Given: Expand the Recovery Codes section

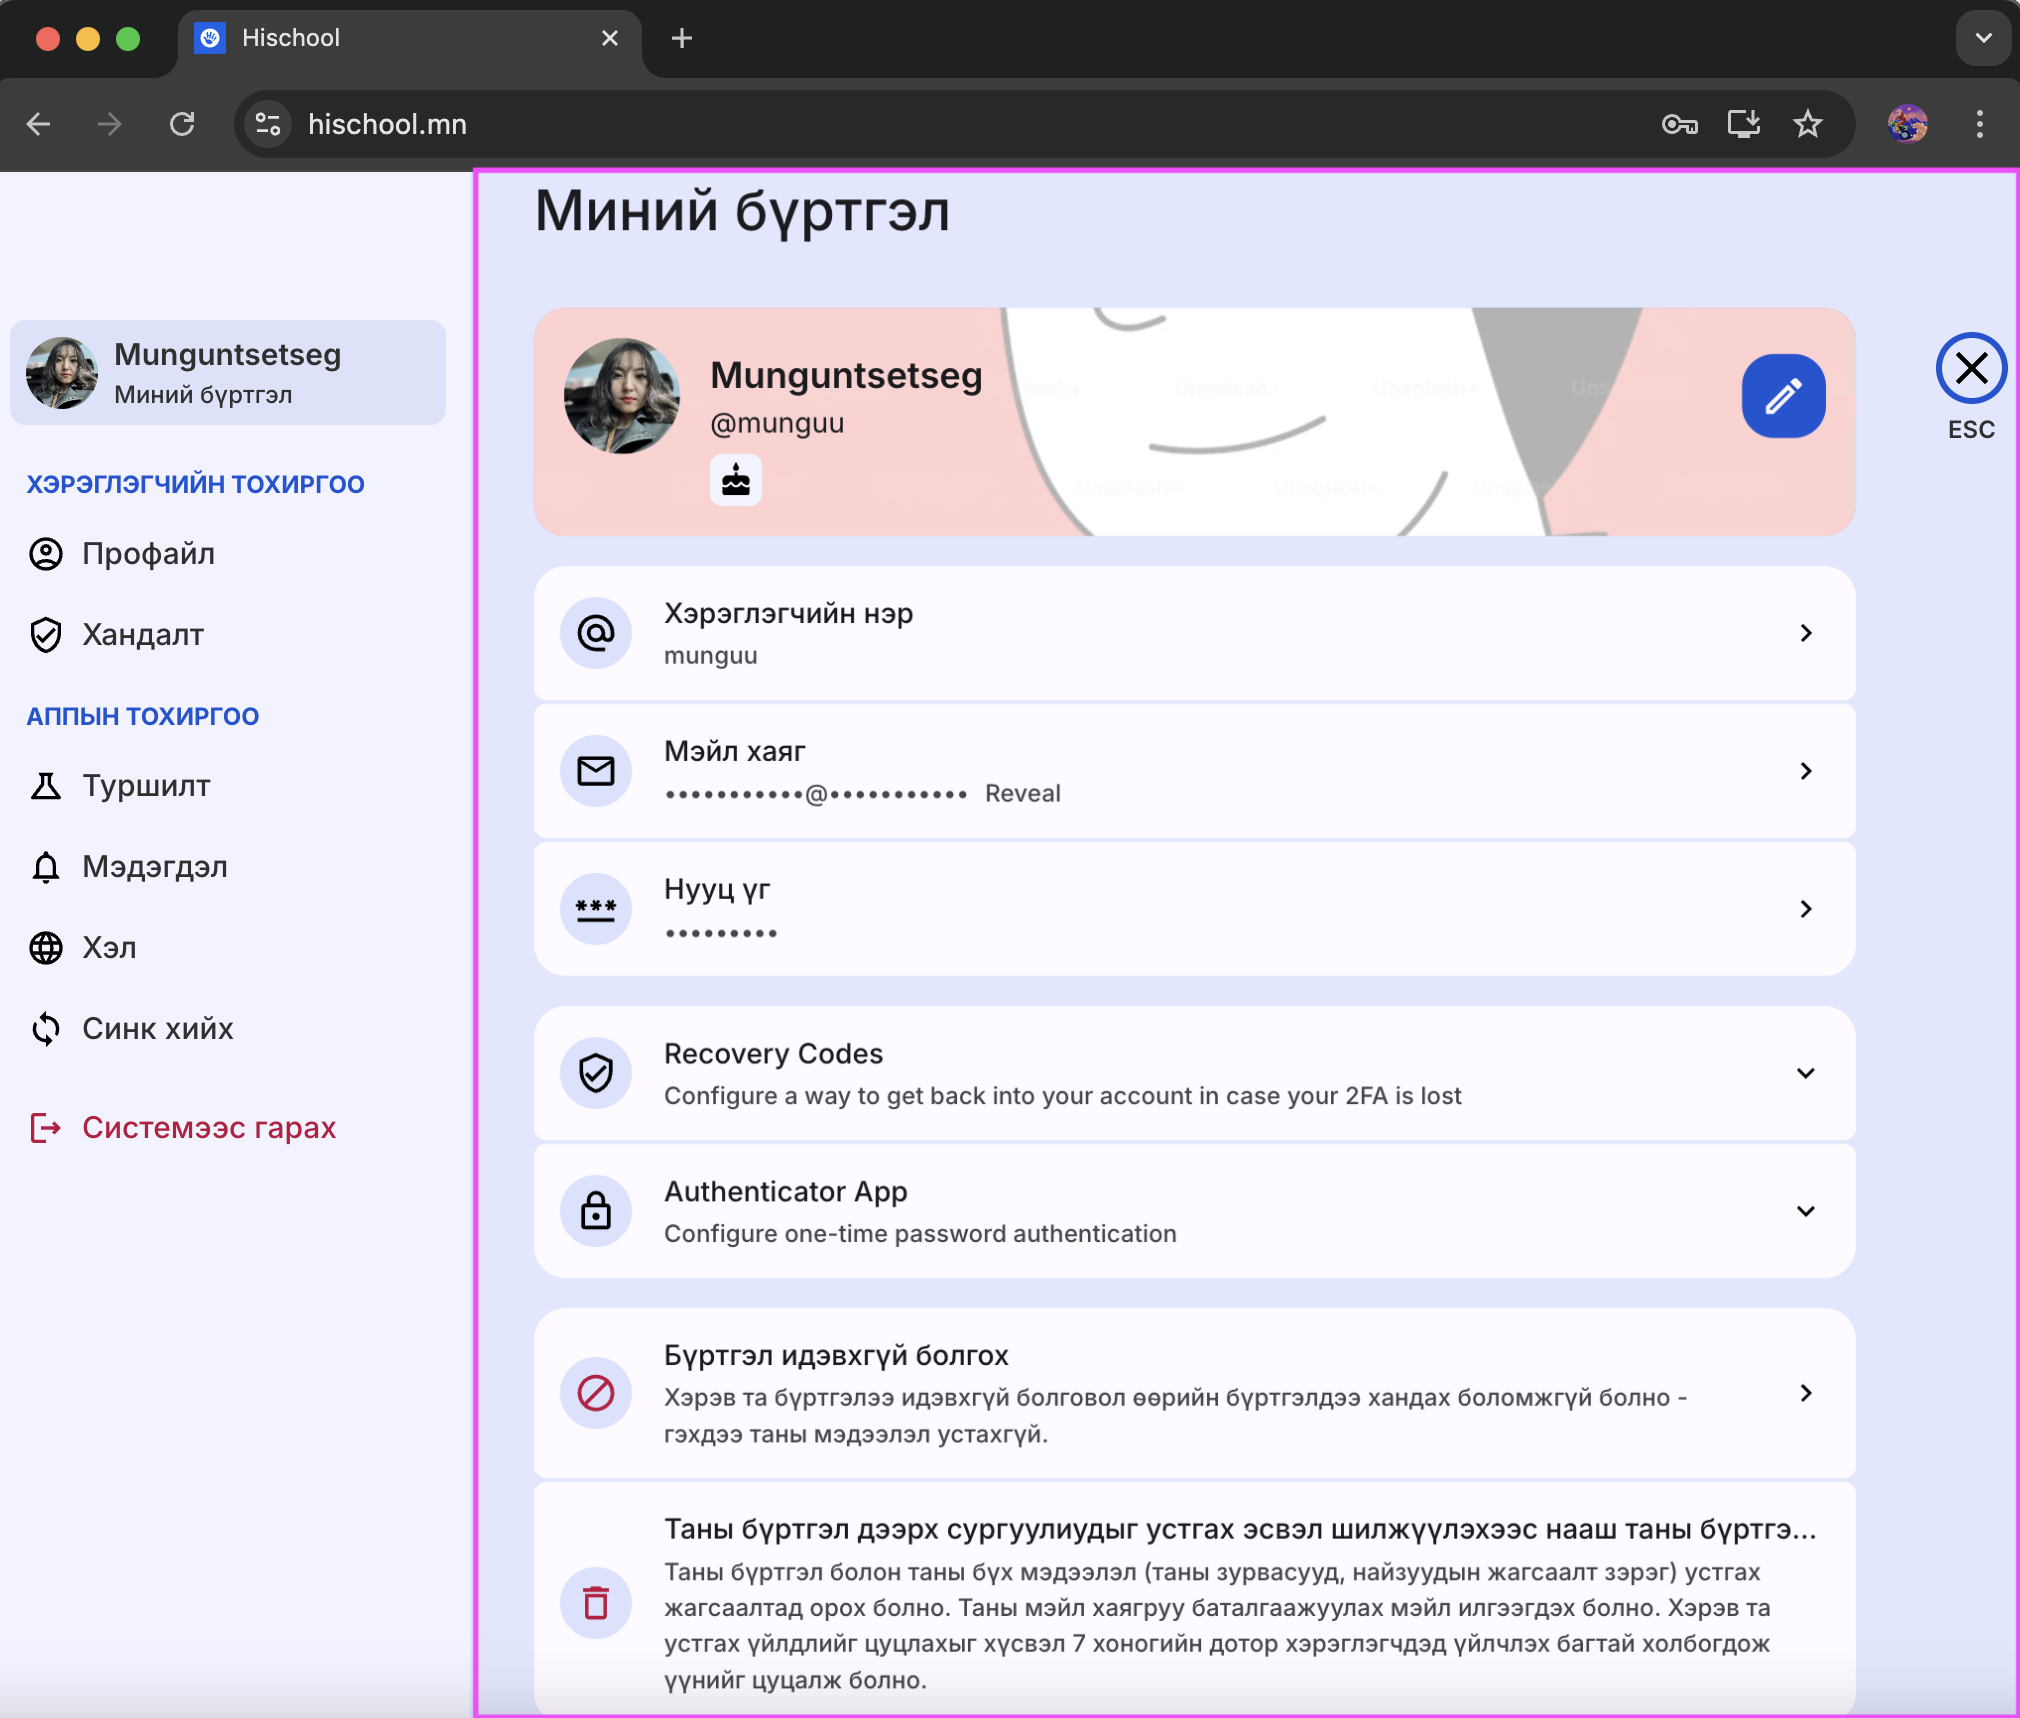Looking at the screenshot, I should coord(1807,1073).
